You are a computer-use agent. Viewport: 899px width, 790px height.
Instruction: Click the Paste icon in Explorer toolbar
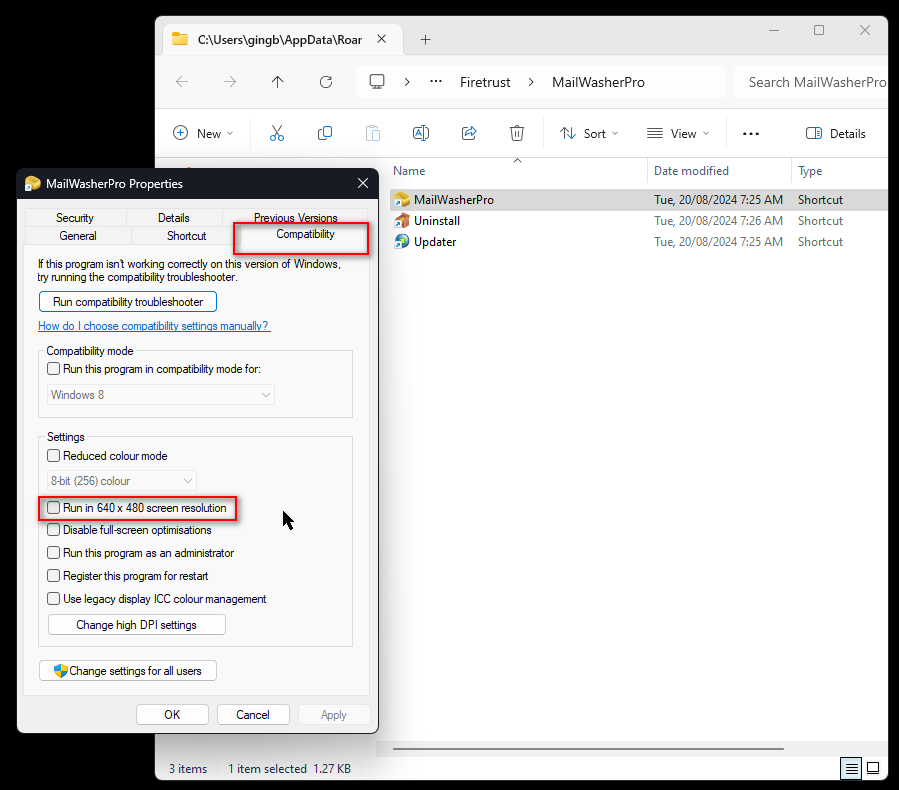[x=373, y=134]
